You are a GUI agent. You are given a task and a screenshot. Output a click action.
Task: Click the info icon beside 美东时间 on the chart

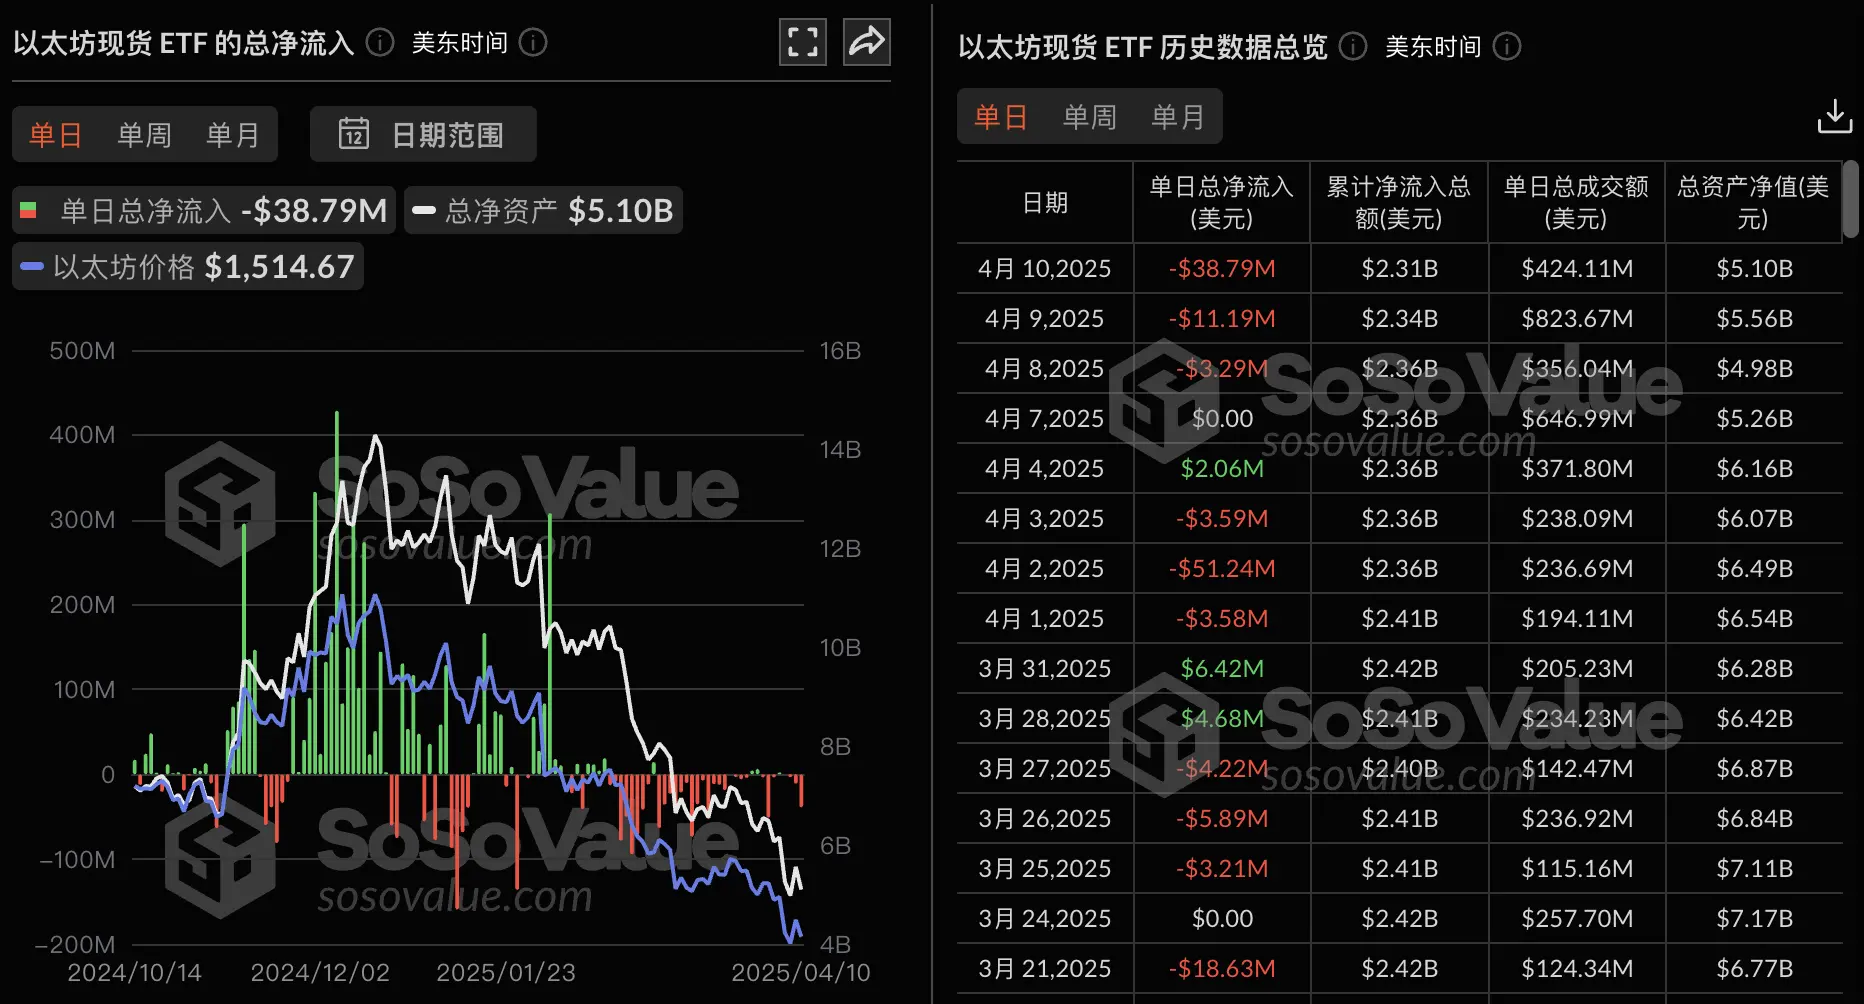tap(533, 43)
